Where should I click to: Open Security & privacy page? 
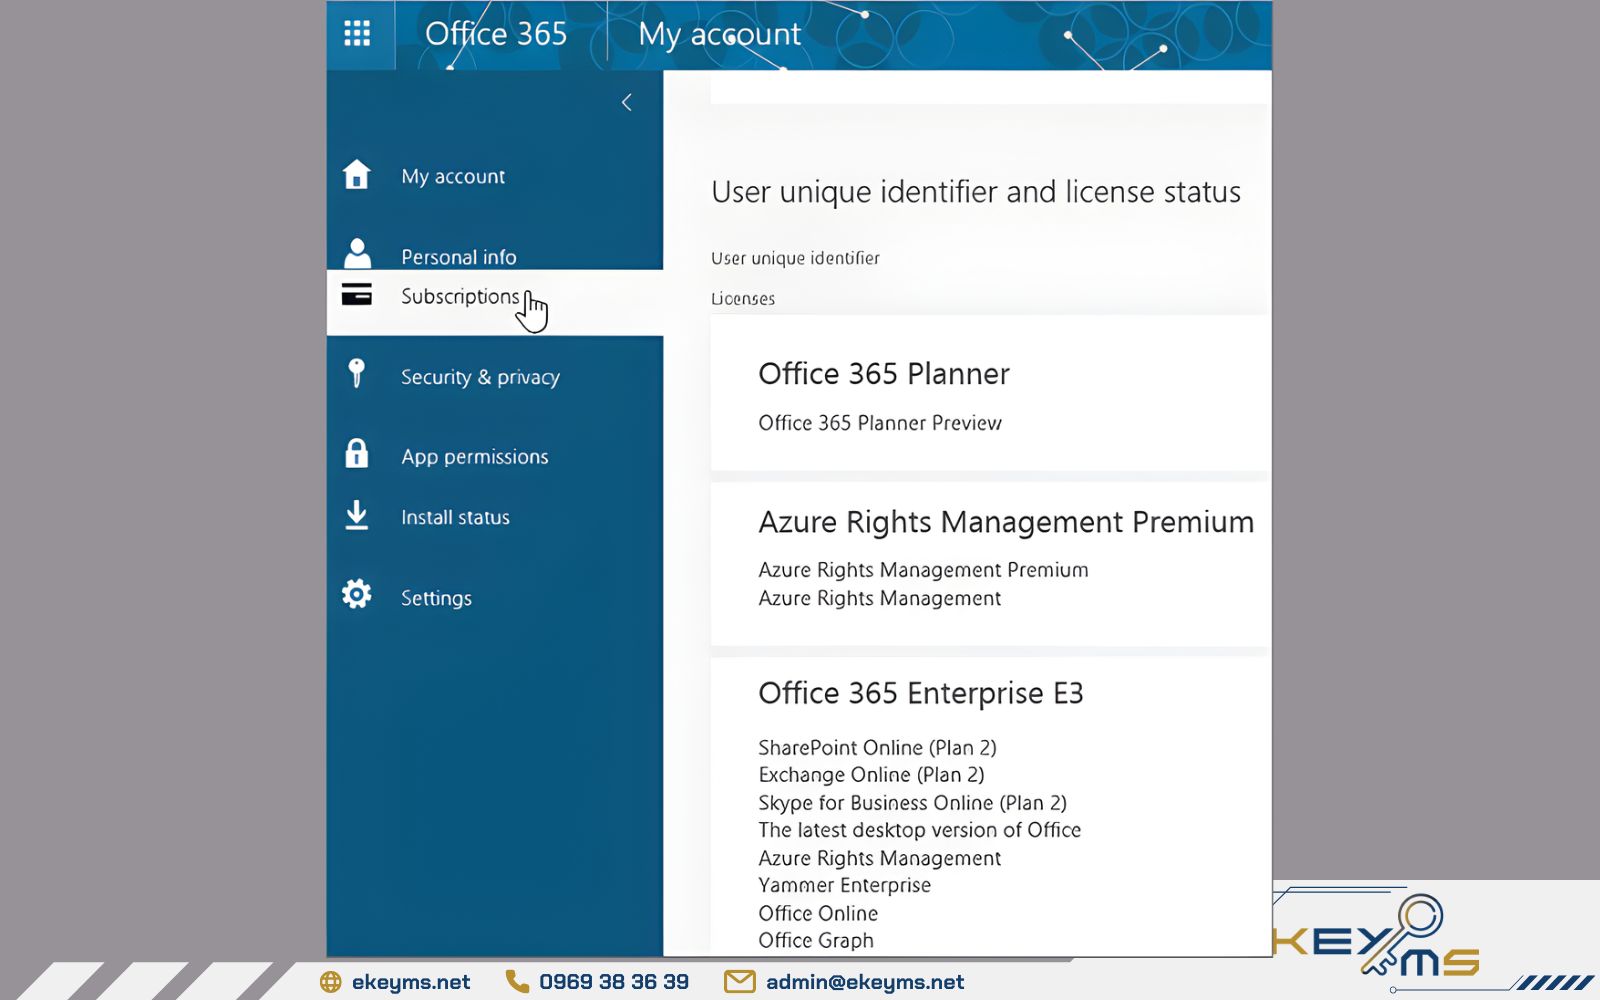[x=480, y=377]
